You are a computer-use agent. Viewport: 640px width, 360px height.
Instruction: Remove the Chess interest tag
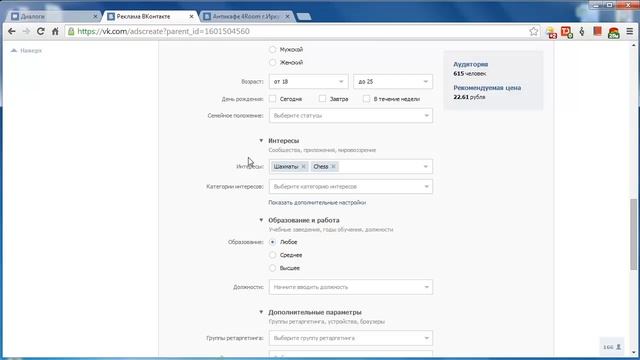(333, 167)
